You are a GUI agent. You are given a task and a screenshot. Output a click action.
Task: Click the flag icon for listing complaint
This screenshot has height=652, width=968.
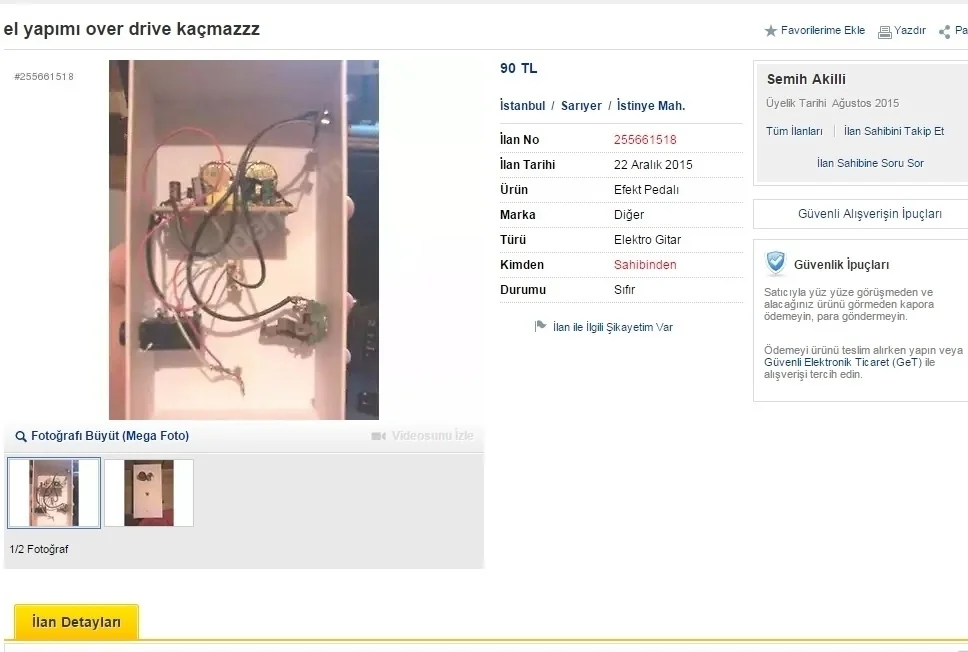540,326
